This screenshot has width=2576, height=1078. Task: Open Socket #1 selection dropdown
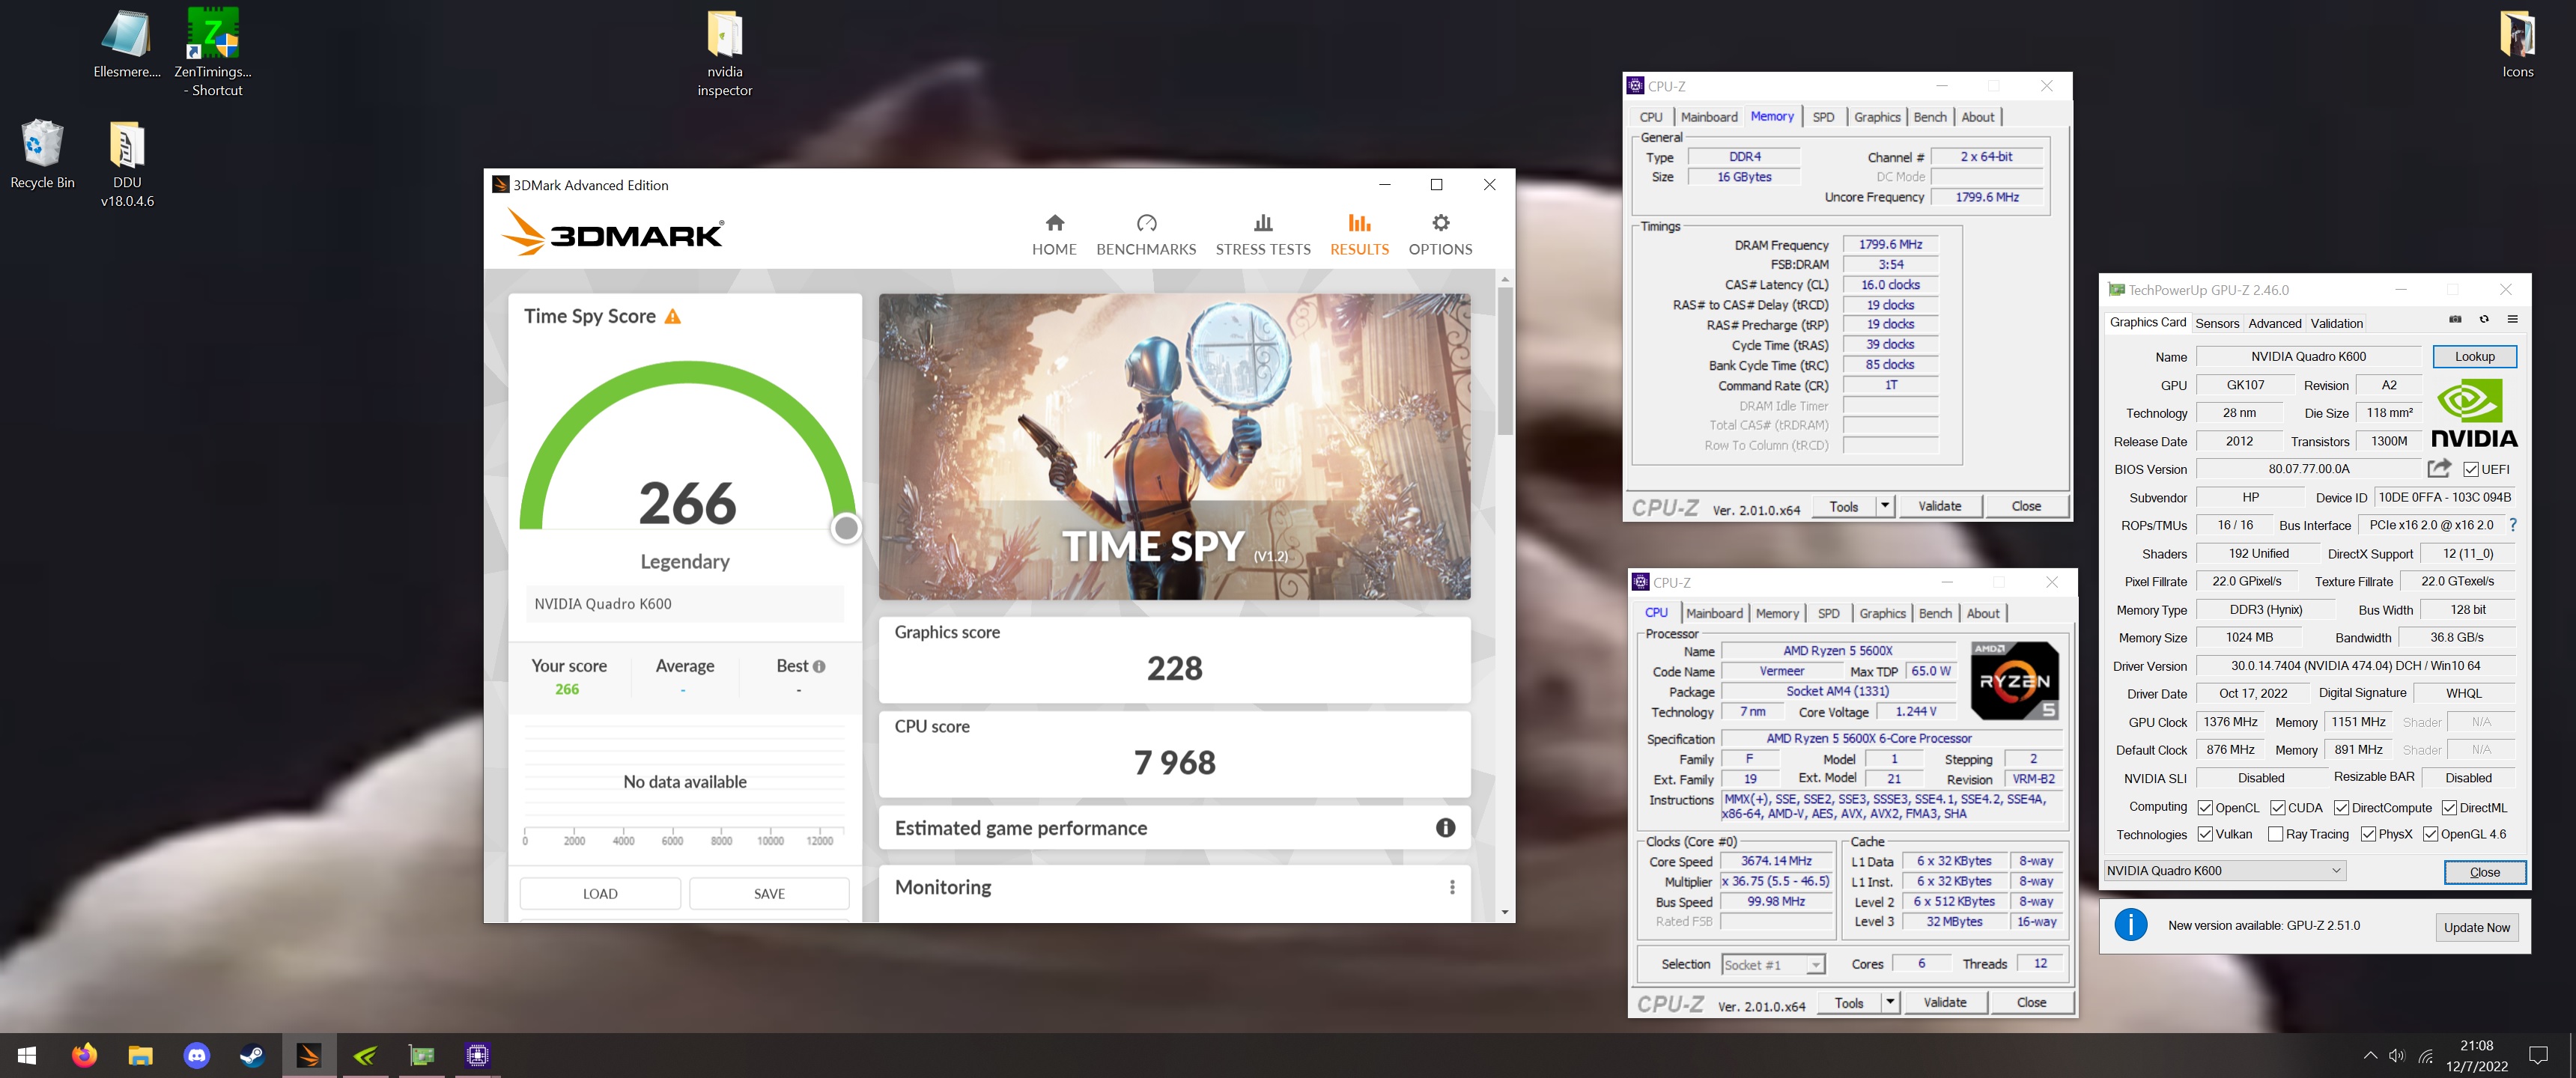tap(1773, 964)
